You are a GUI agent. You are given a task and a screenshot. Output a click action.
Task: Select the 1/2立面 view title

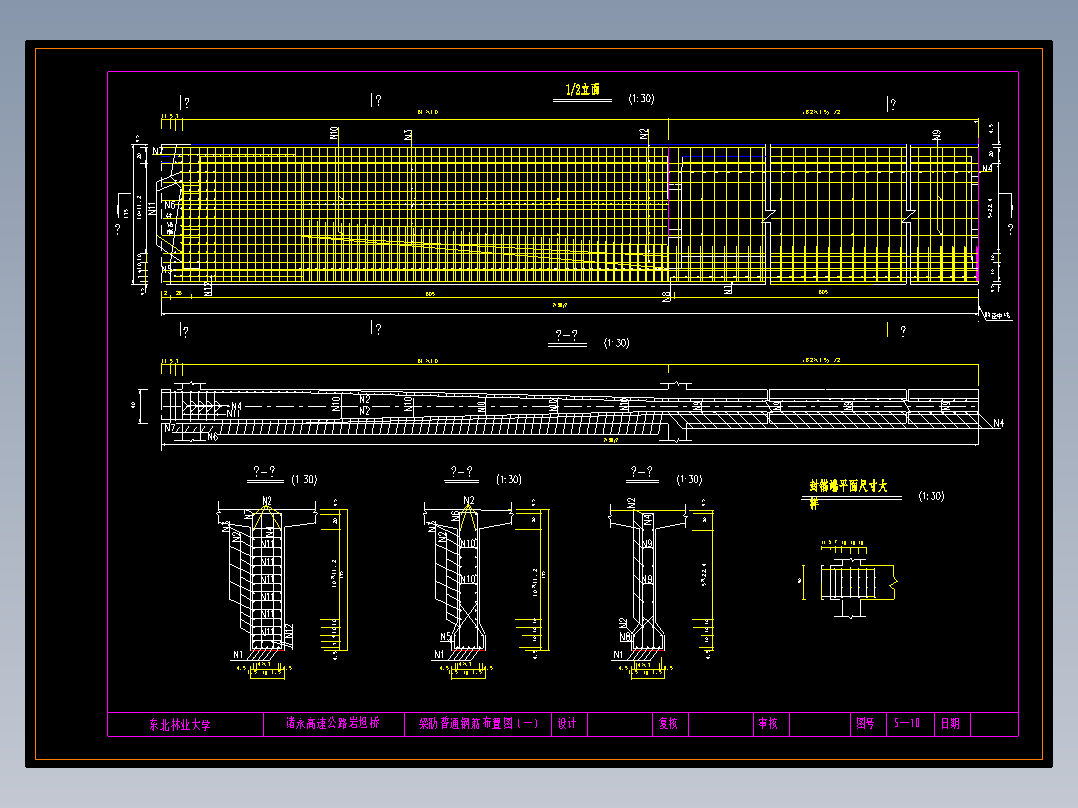click(582, 89)
